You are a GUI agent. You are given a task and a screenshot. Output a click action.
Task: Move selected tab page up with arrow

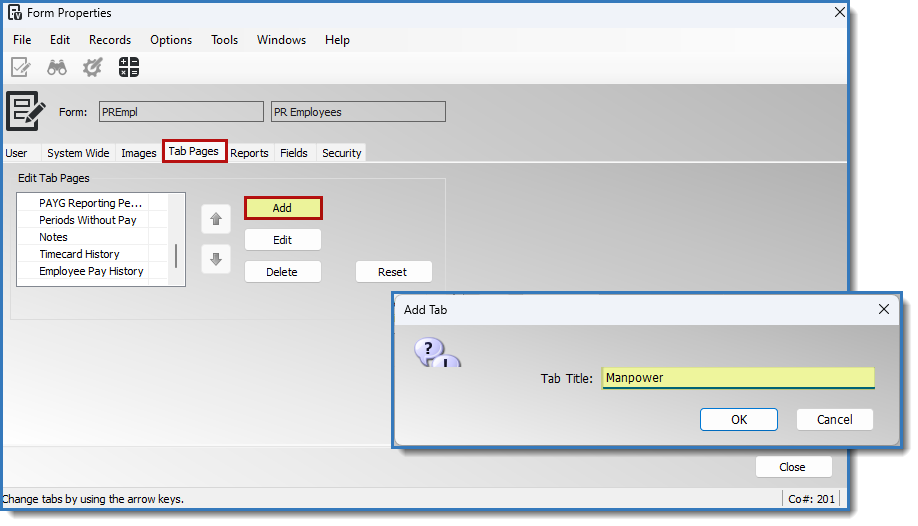point(216,219)
